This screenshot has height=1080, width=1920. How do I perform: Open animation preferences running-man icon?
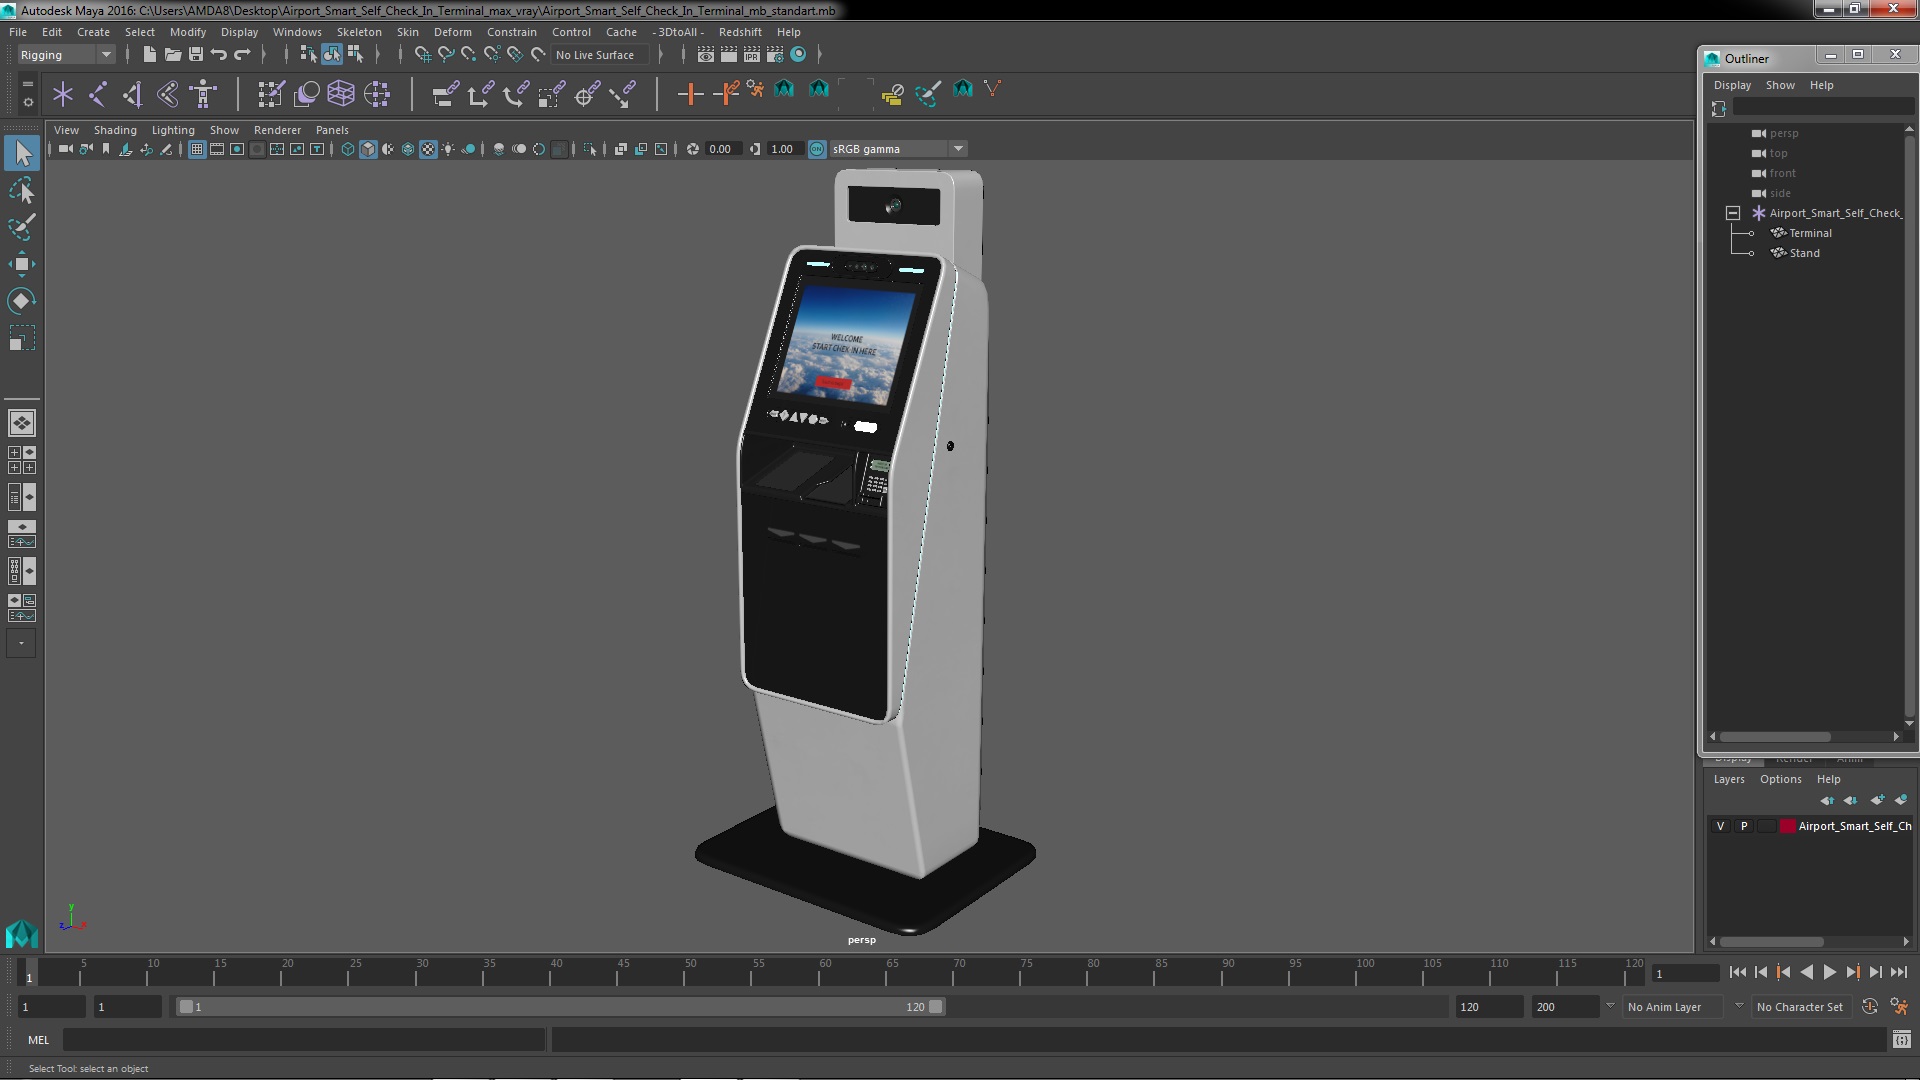tap(1898, 1007)
